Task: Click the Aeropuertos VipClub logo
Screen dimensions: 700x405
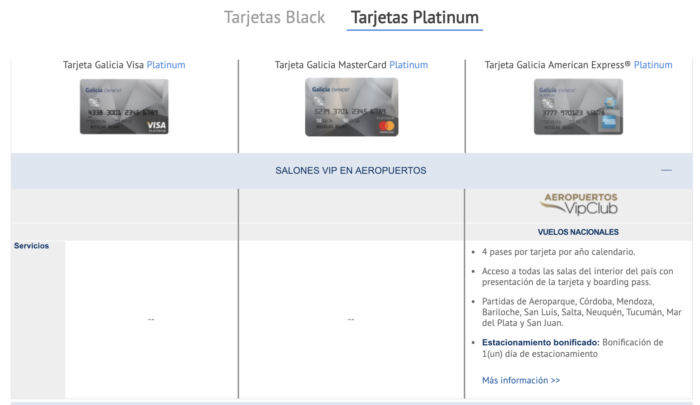Action: (x=578, y=203)
